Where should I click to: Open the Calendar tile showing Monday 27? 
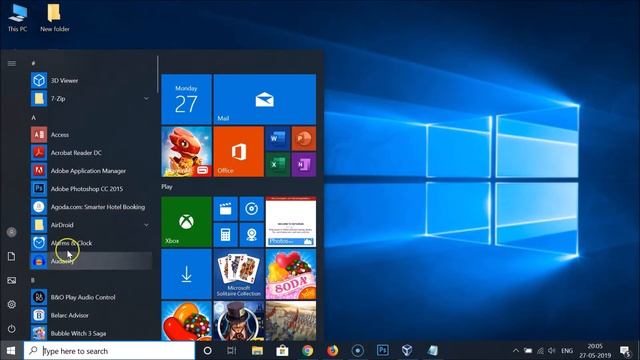click(x=187, y=99)
